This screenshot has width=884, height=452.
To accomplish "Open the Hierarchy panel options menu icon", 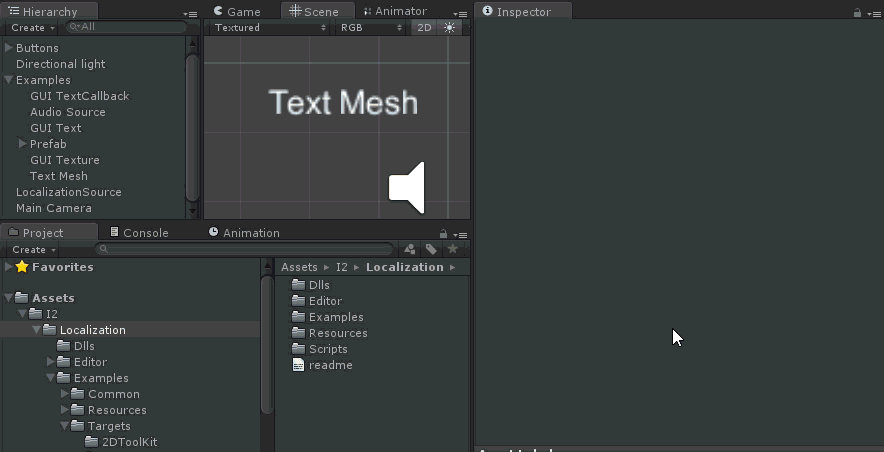I will click(191, 12).
